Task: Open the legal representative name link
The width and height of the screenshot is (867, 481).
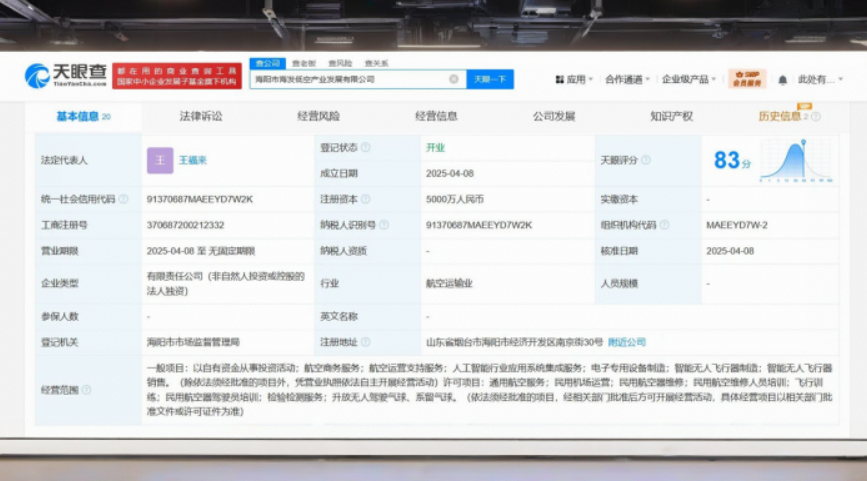Action: pos(192,160)
